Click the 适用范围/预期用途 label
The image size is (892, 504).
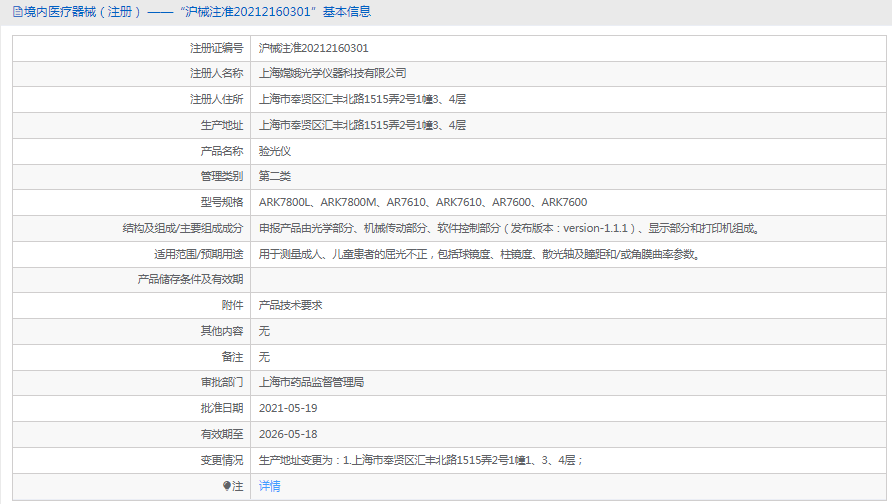click(x=199, y=254)
